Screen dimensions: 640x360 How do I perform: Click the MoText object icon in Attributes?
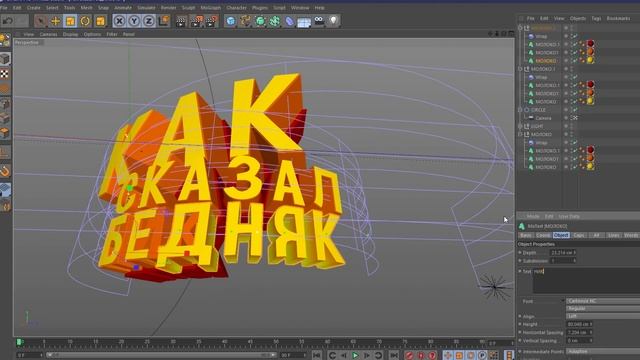tap(522, 226)
